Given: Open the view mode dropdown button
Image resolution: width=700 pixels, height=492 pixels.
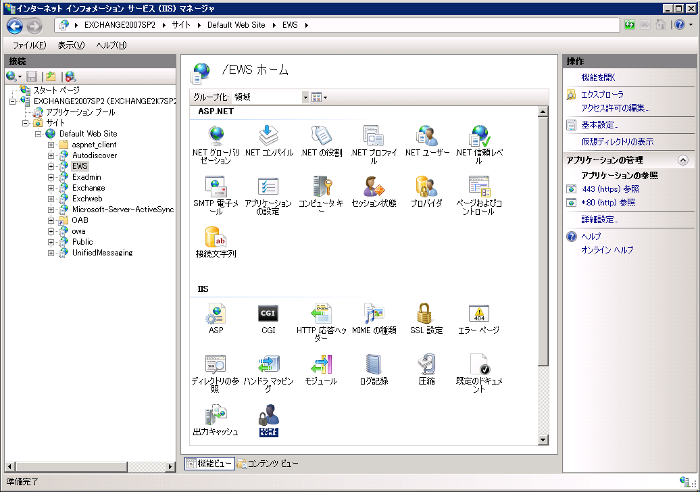Looking at the screenshot, I should (x=319, y=97).
